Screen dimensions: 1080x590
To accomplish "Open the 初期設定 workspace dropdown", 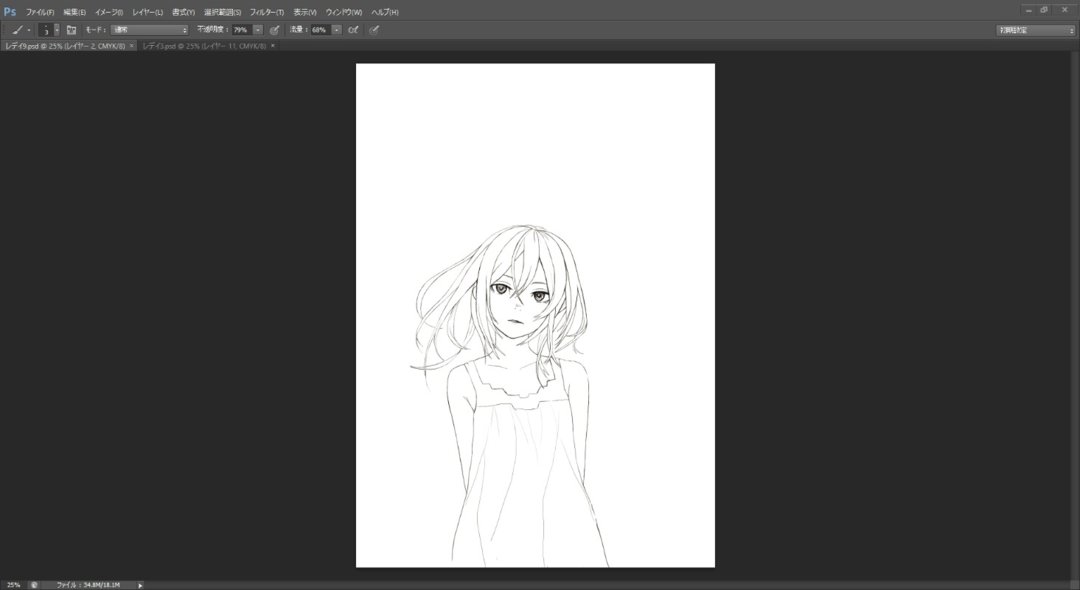I will (1035, 30).
